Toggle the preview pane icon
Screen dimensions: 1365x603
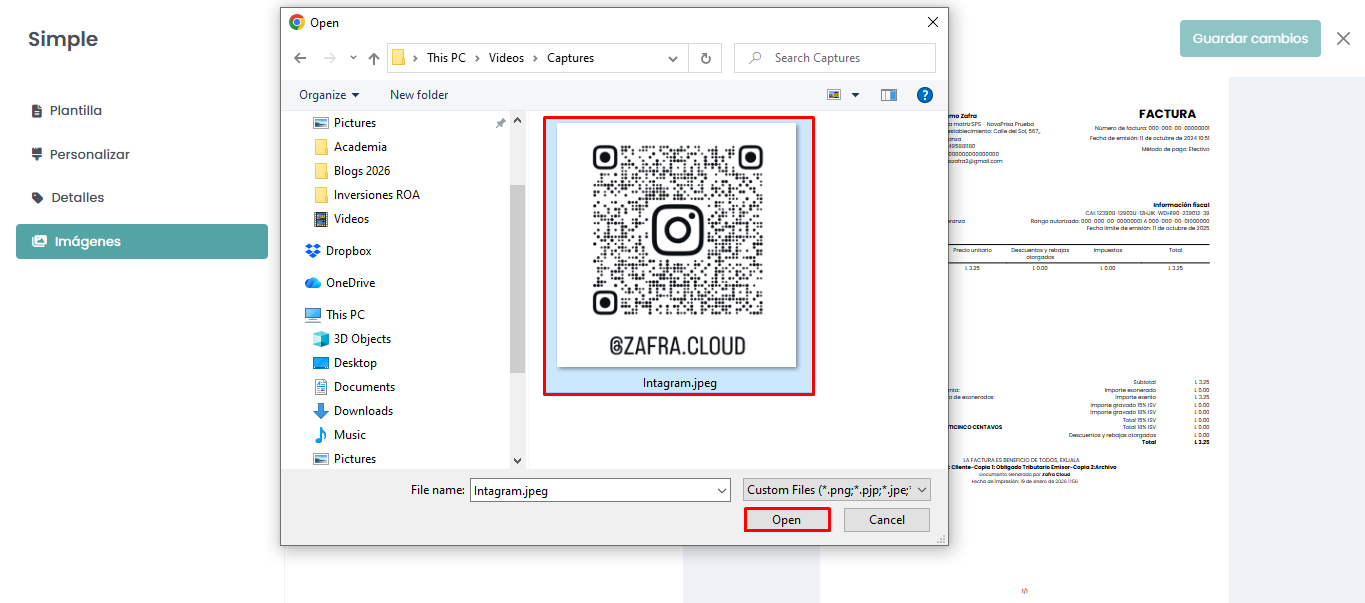pyautogui.click(x=889, y=95)
